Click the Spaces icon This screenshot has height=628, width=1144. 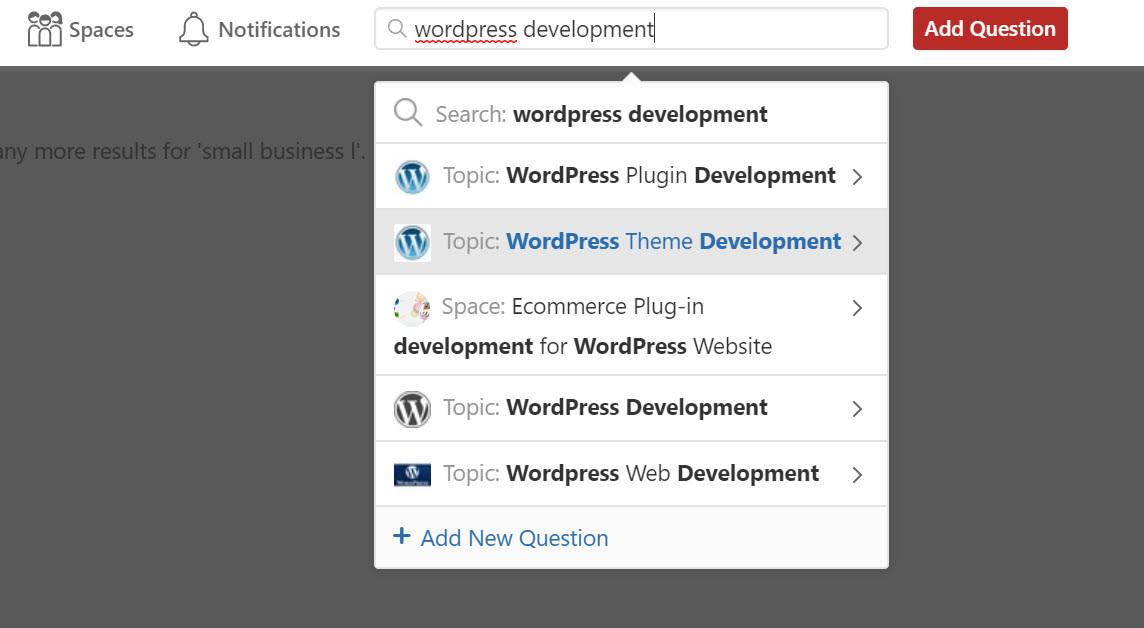coord(45,29)
